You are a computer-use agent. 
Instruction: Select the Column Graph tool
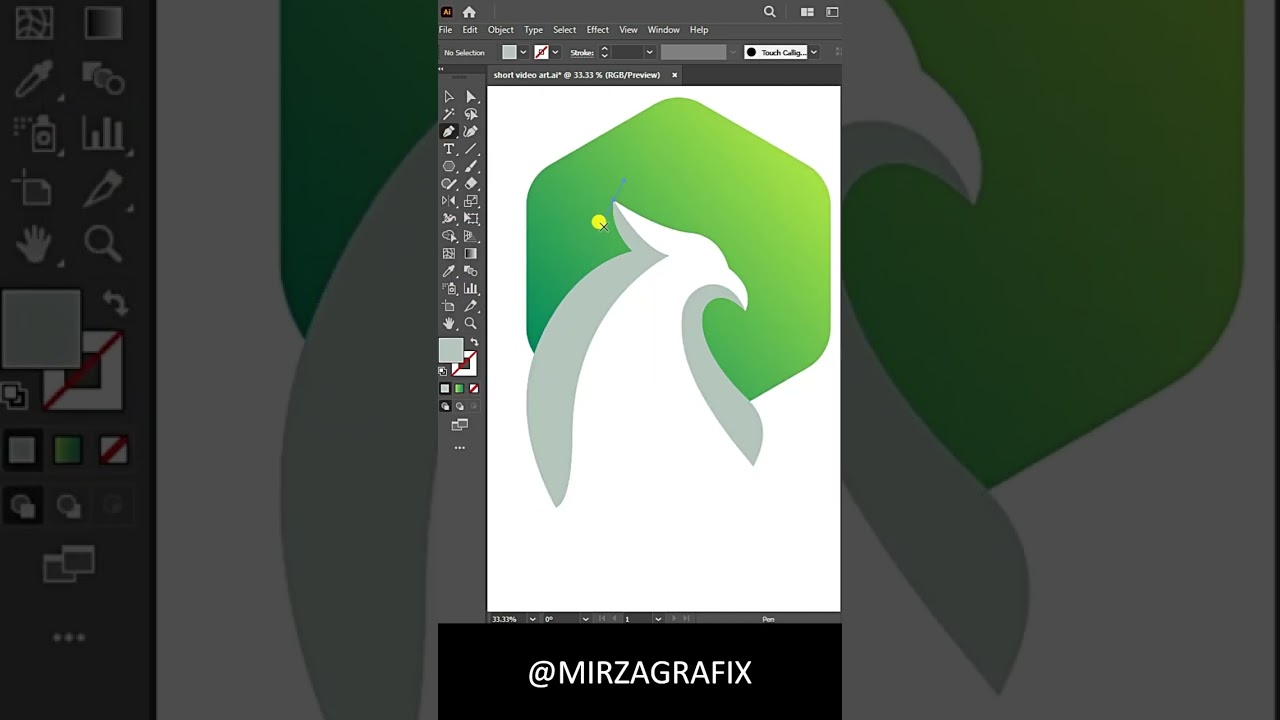click(x=471, y=289)
